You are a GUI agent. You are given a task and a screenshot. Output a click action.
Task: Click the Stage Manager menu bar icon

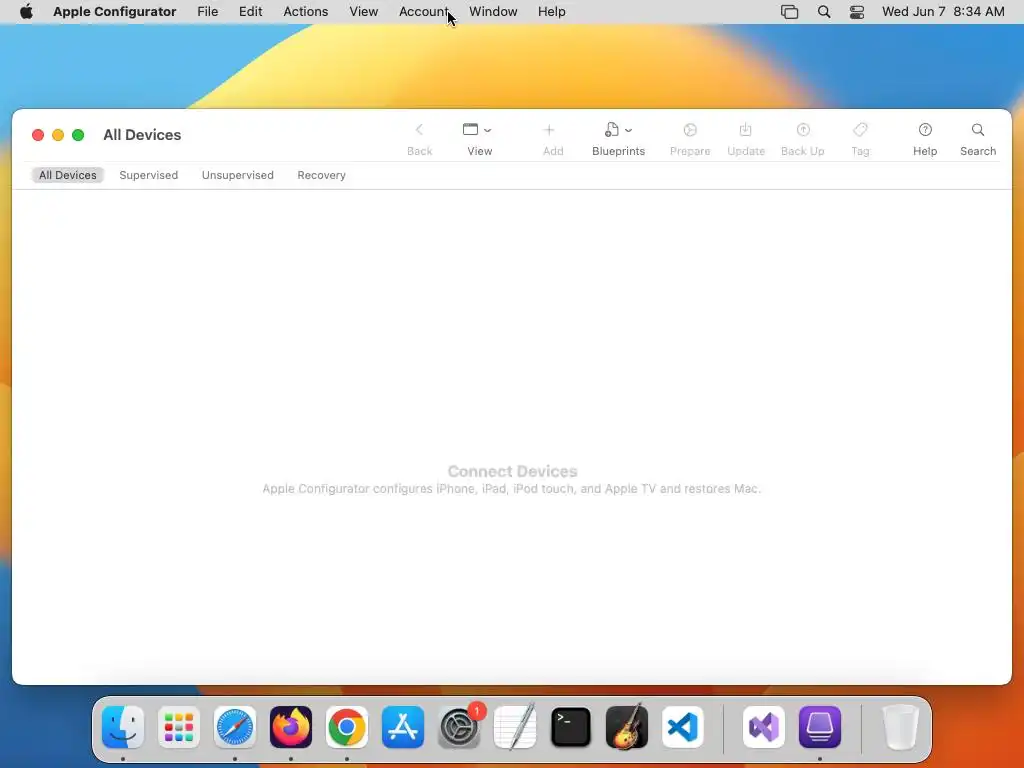pos(790,12)
